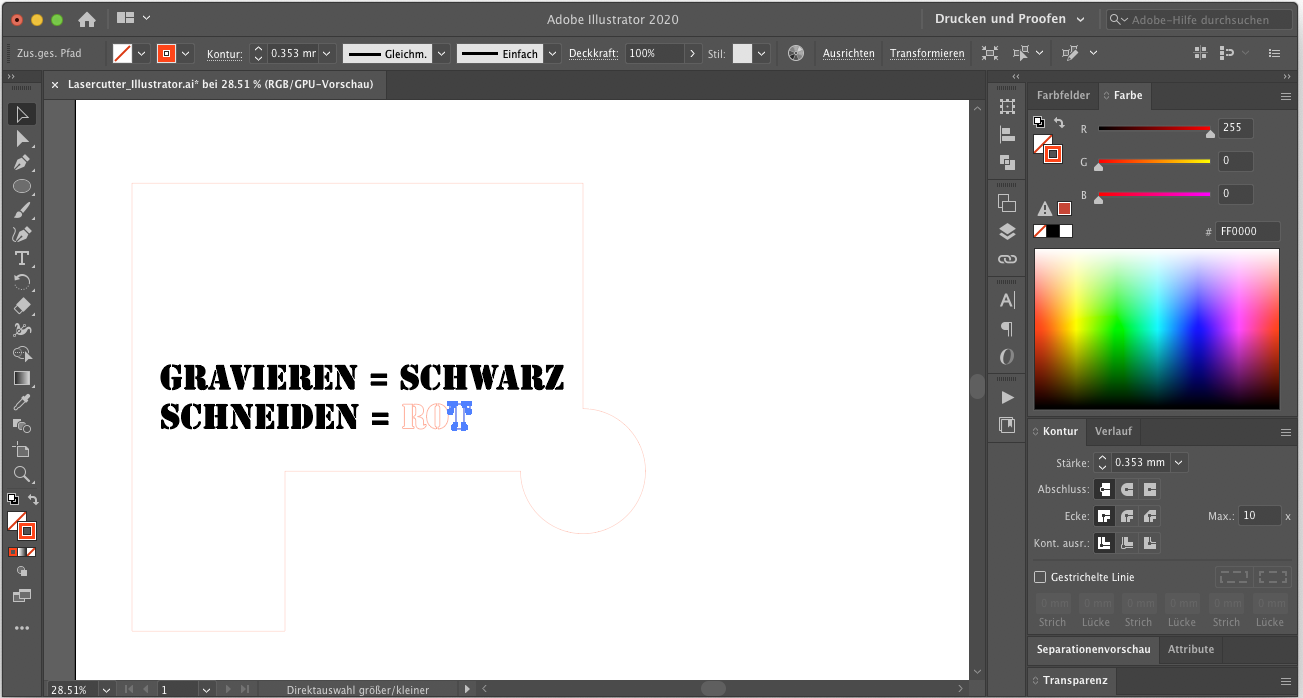Switch to the Farbfelder tab
This screenshot has height=698, width=1303.
pos(1063,96)
